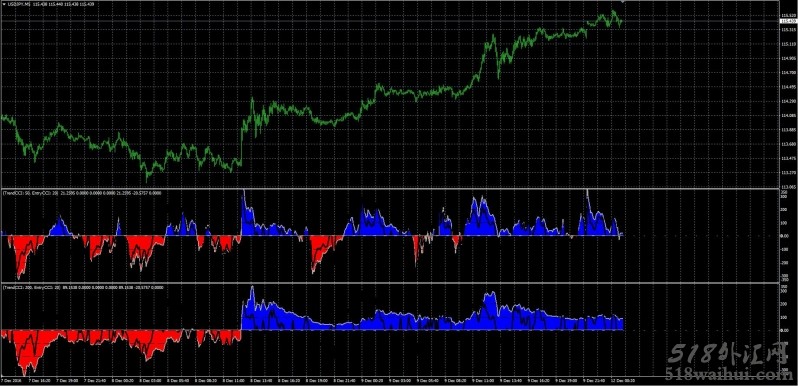Click the green price line's lowest dip
Screen dimensions: 798x386
(147, 178)
